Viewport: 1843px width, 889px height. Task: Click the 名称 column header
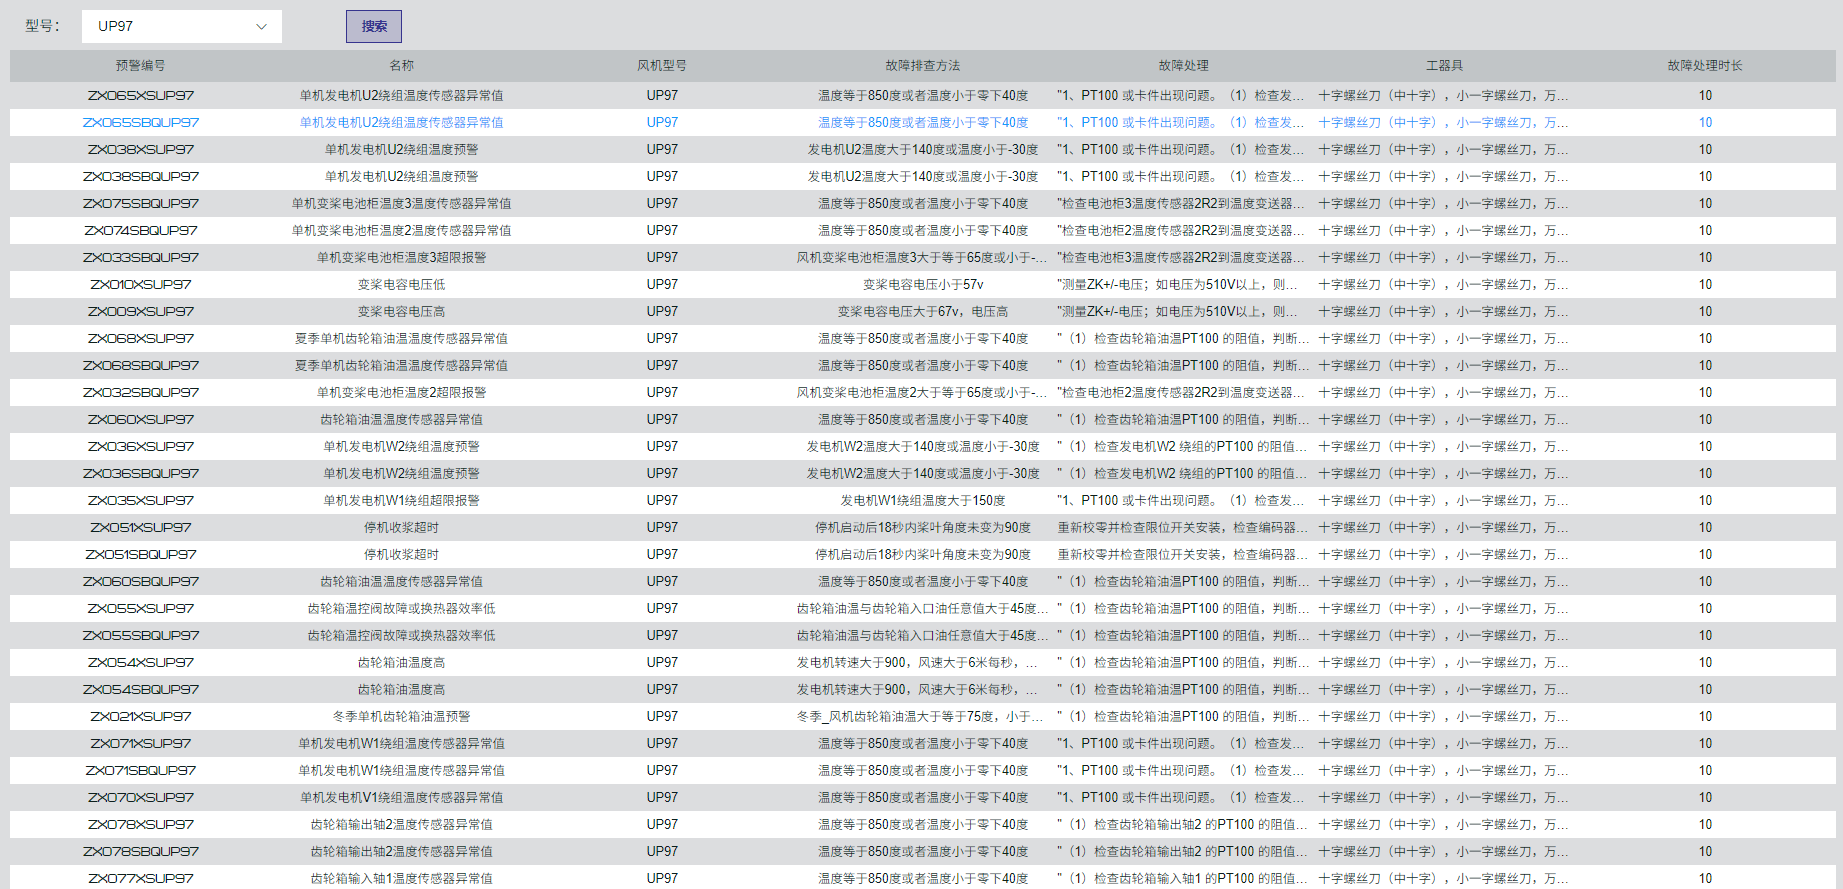click(x=401, y=66)
